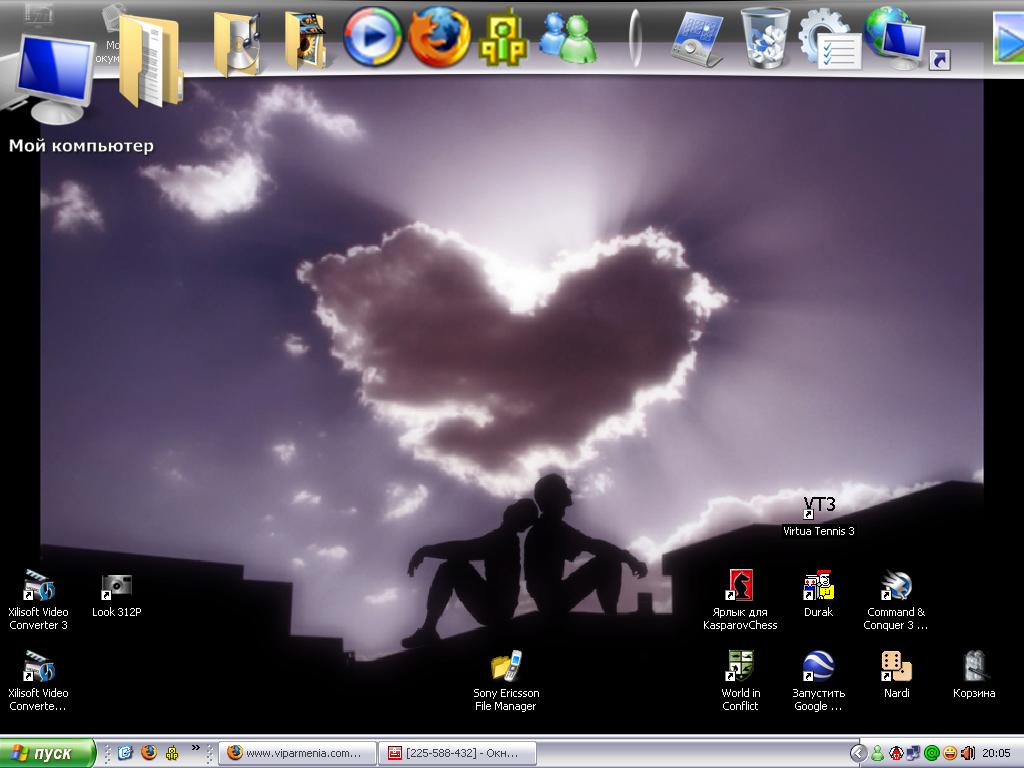Show hidden system tray icons
Image resolution: width=1024 pixels, height=768 pixels.
click(858, 753)
